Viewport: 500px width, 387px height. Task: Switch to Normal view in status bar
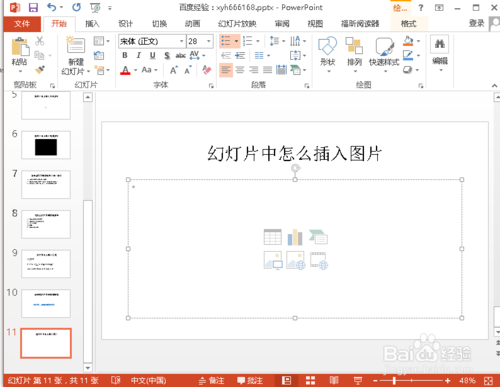[x=286, y=380]
